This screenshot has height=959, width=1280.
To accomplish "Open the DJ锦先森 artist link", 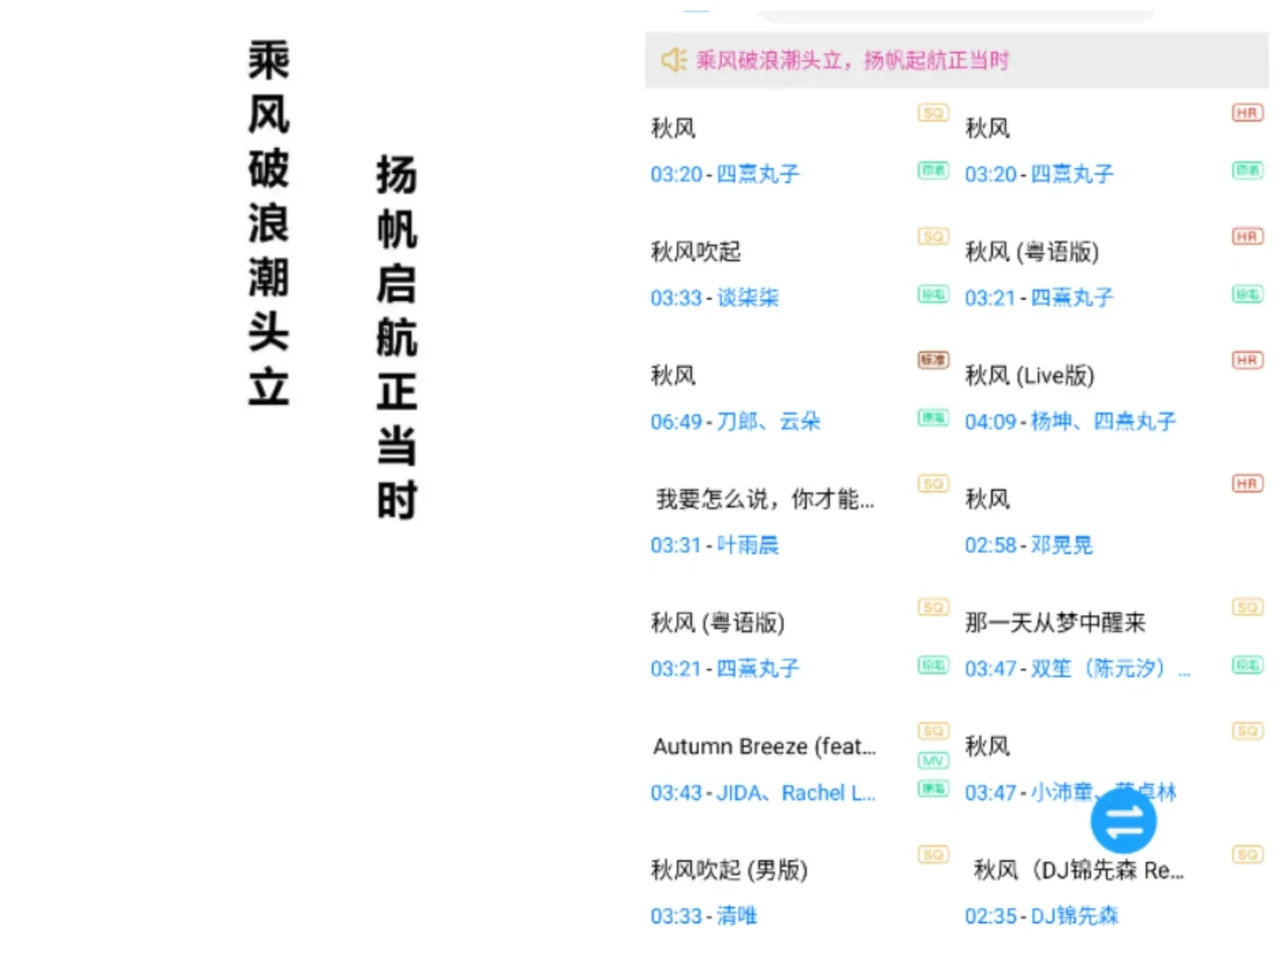I will 1074,916.
